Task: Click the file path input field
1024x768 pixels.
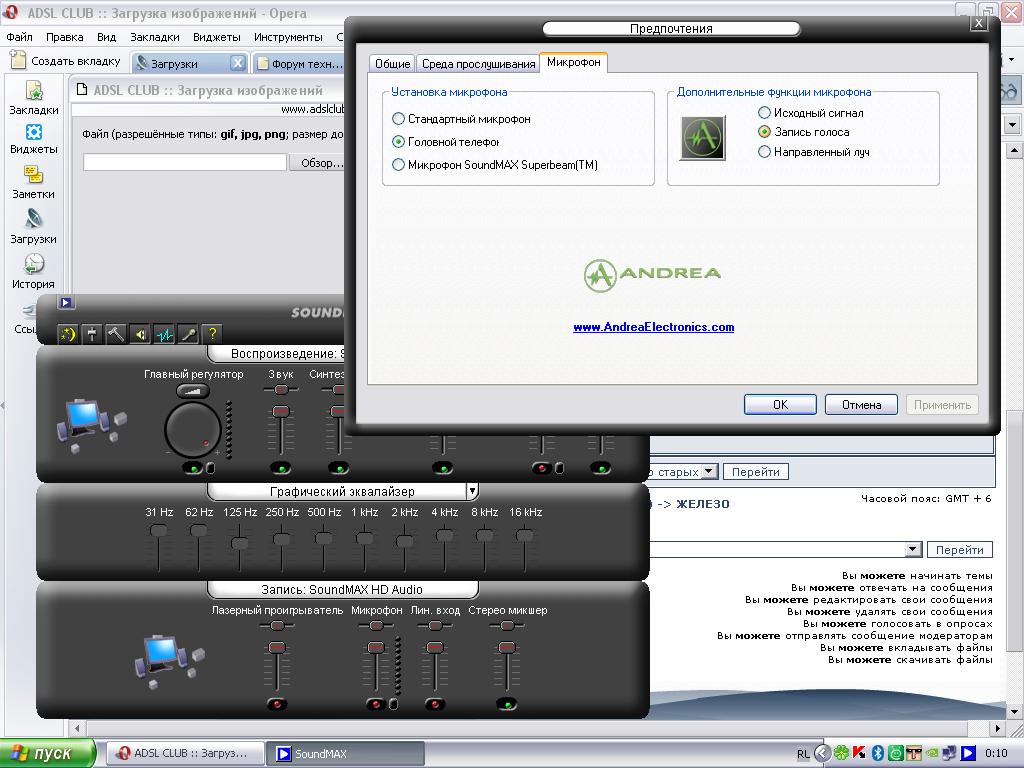Action: tap(185, 163)
